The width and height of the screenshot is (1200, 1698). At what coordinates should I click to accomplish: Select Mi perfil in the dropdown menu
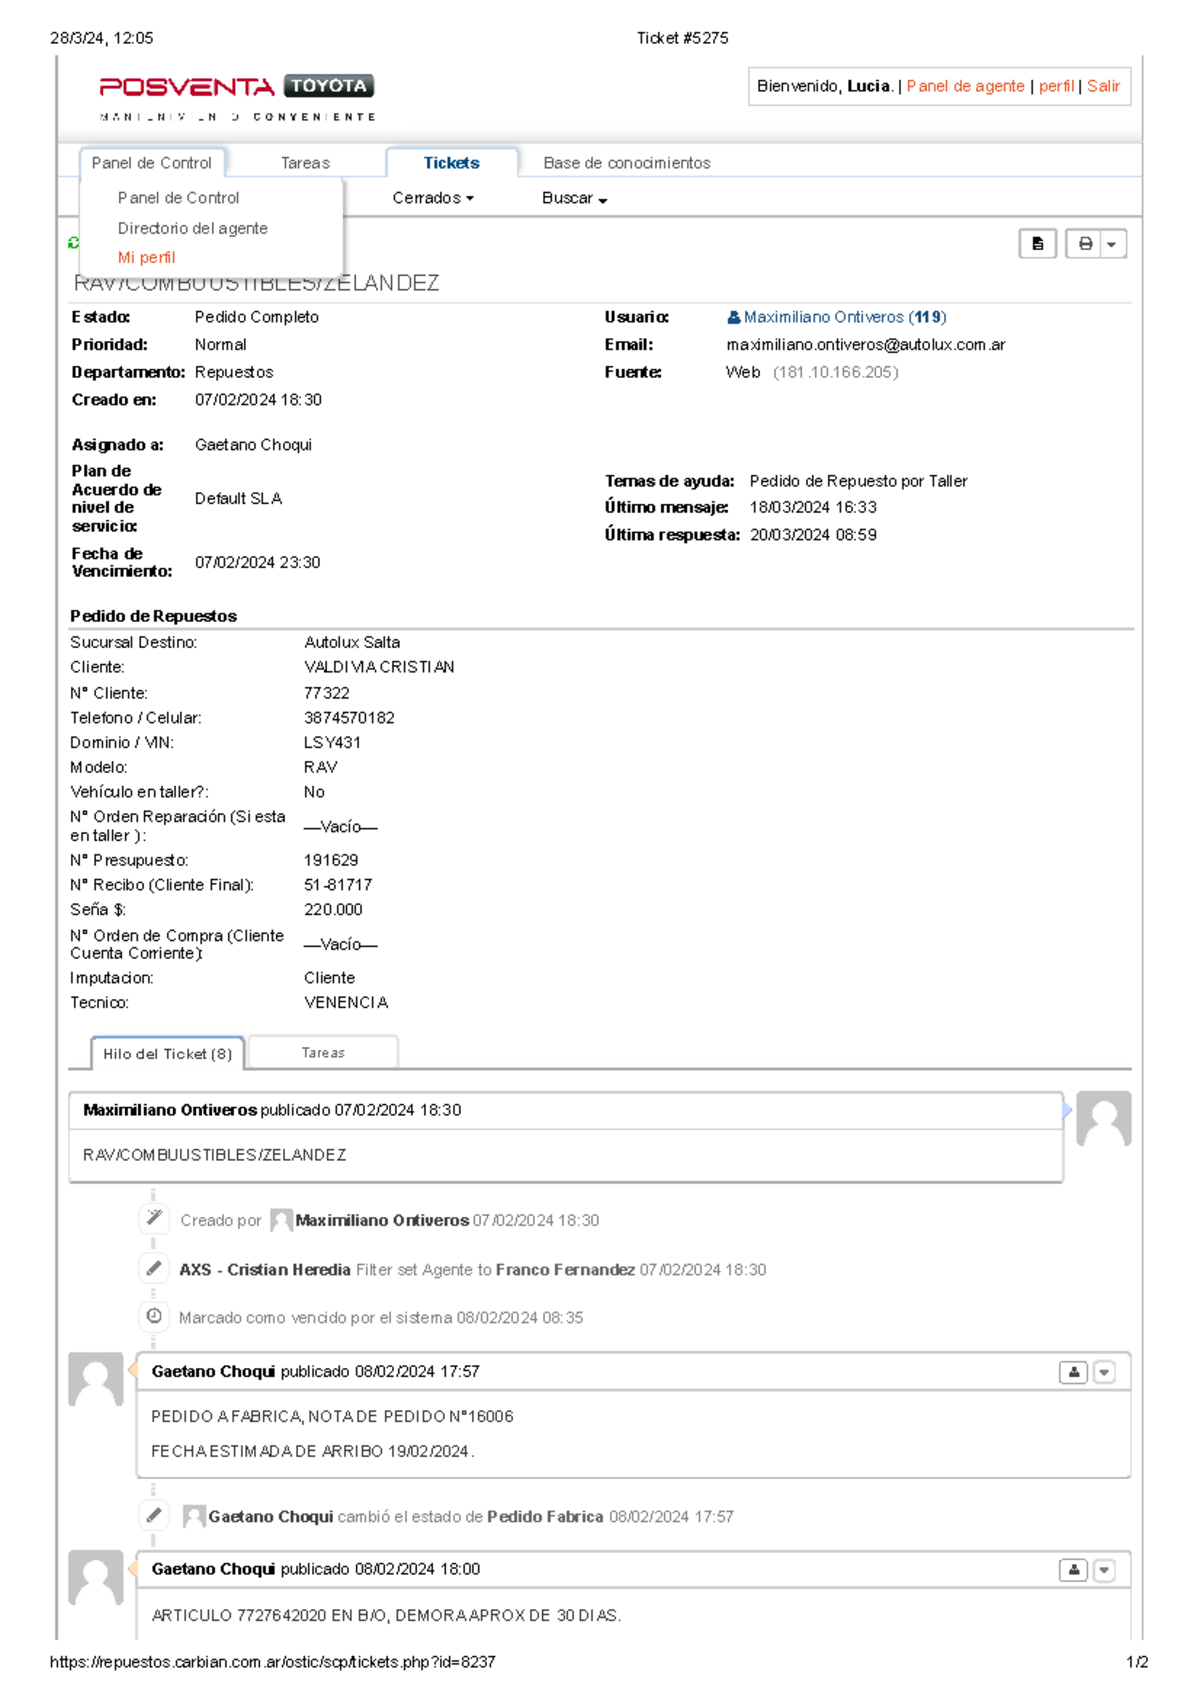(146, 257)
